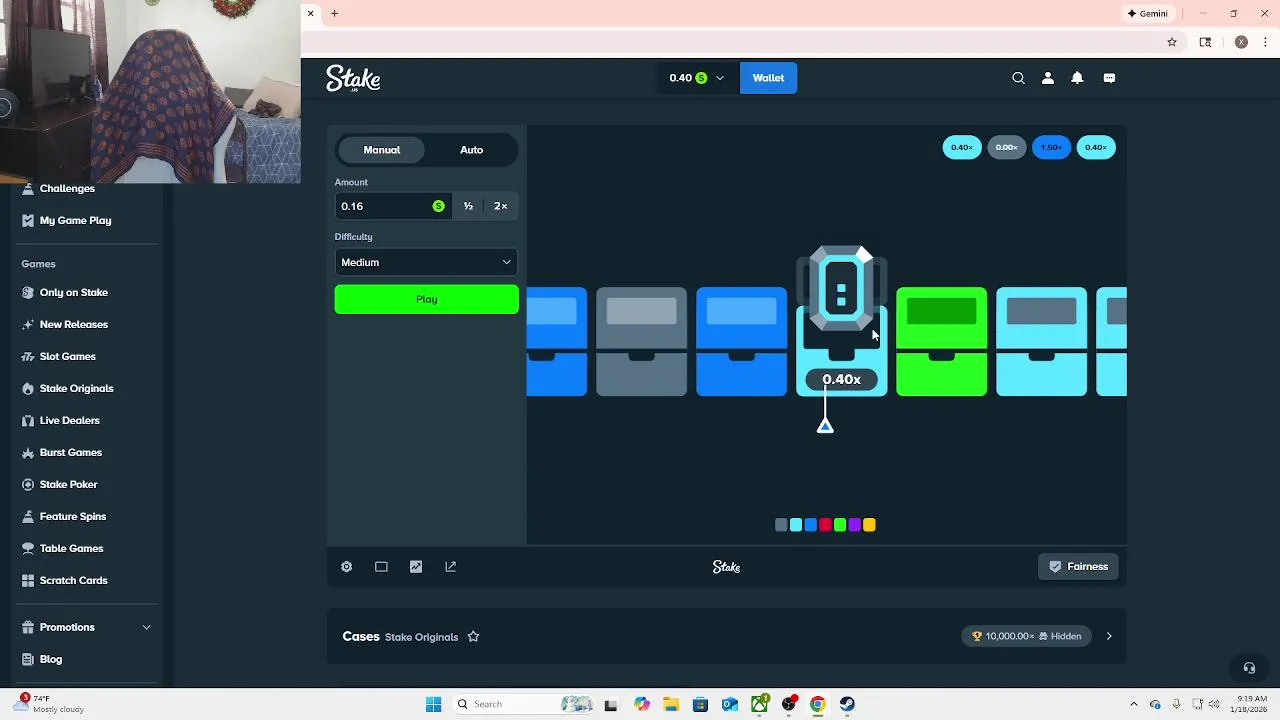Switch to Chrome on taskbar

tap(818, 704)
